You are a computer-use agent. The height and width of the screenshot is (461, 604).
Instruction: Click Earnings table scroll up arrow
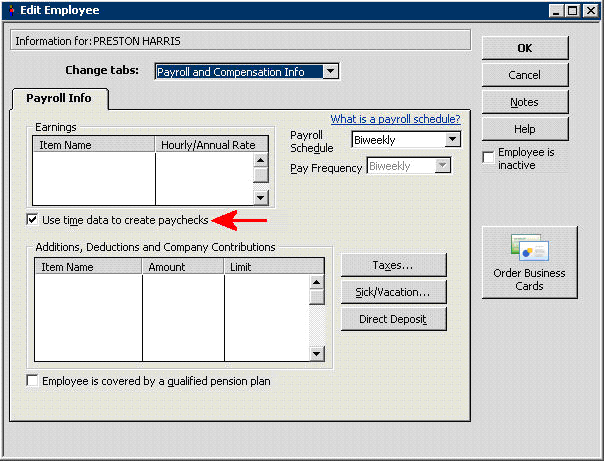[x=261, y=160]
